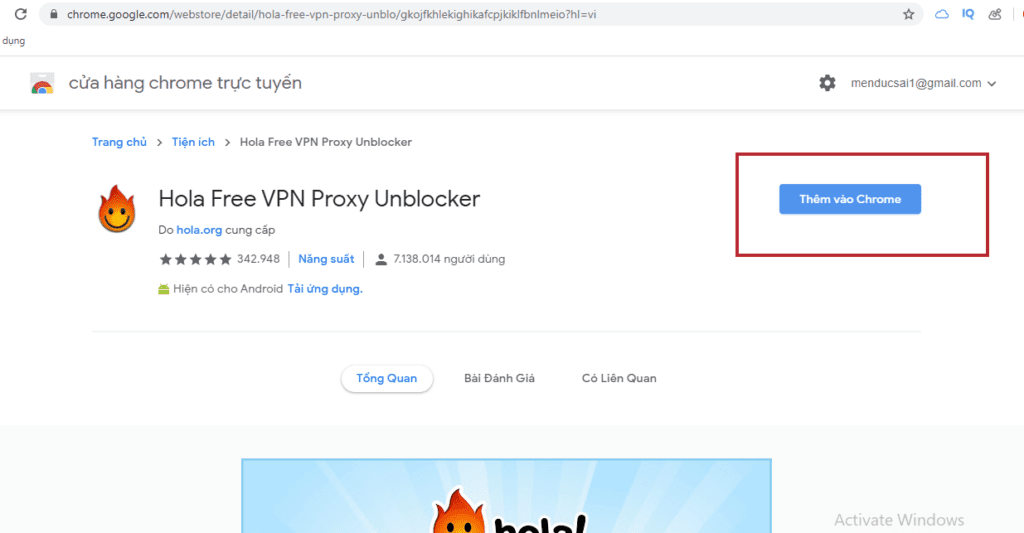
Task: Click the Hola flame extension icon
Action: point(117,209)
